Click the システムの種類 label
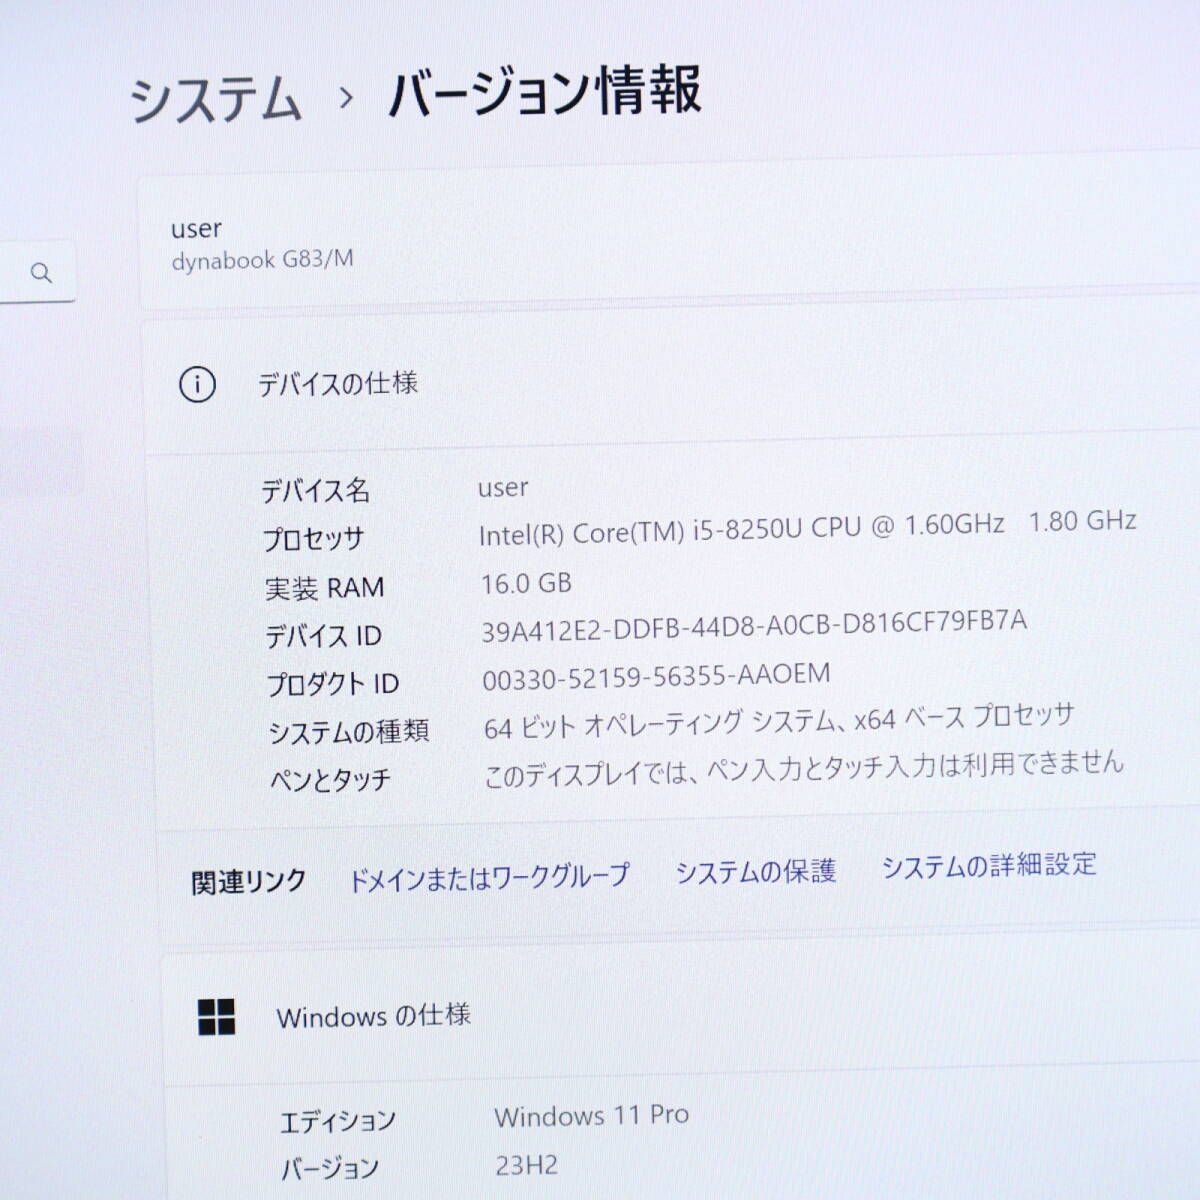The width and height of the screenshot is (1200, 1200). [349, 732]
